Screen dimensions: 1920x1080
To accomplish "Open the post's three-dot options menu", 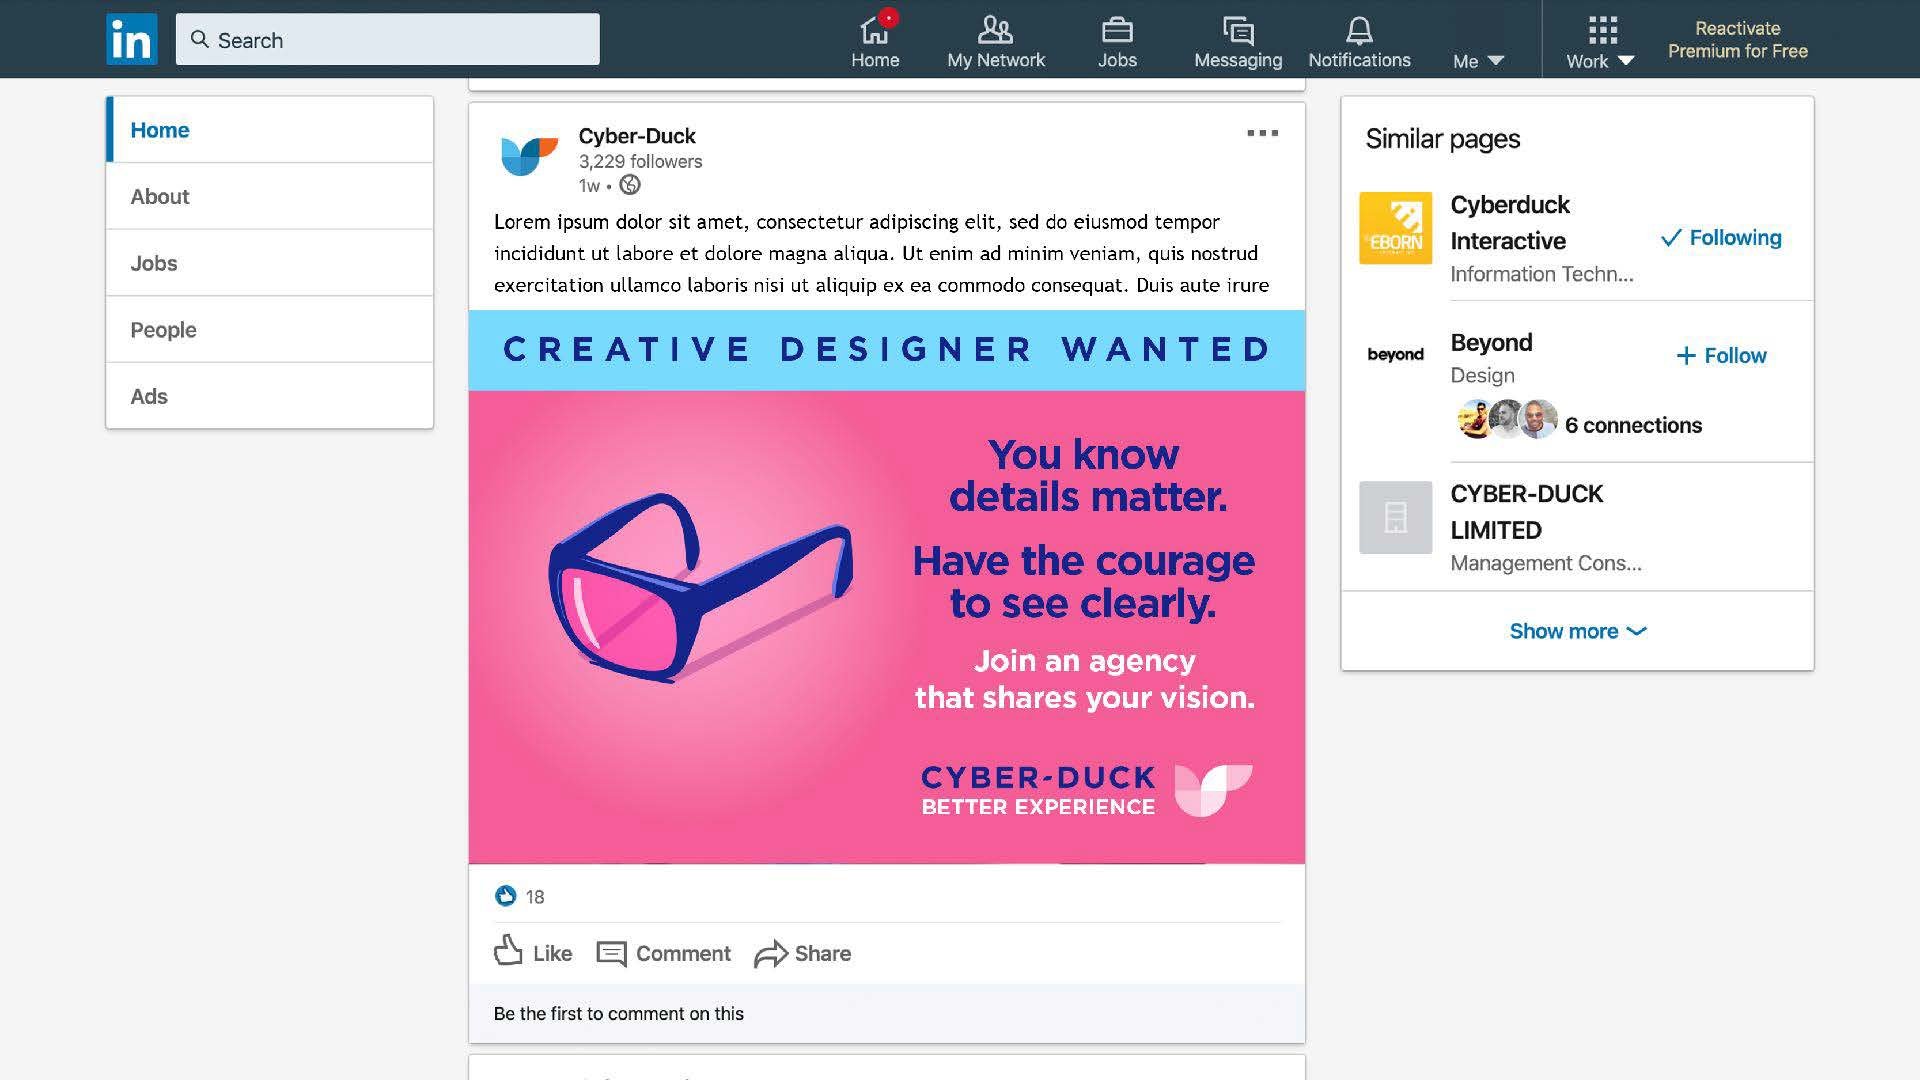I will click(x=1262, y=133).
